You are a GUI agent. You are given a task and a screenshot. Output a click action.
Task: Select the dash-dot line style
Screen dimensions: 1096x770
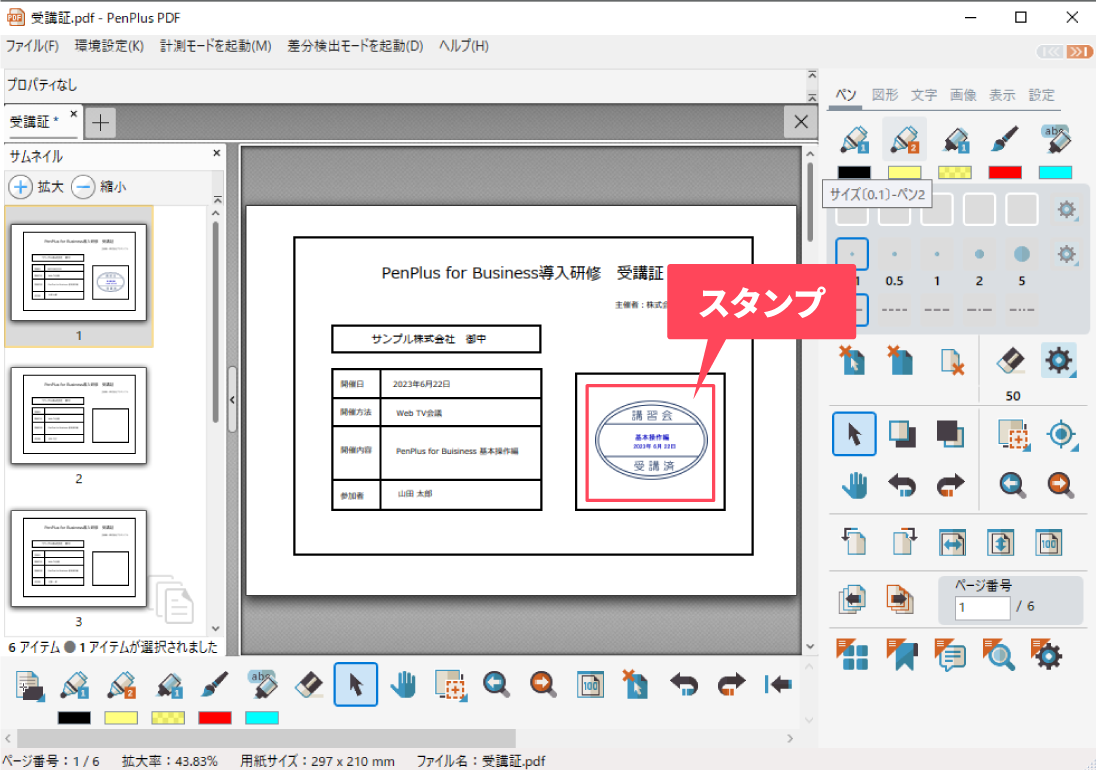[979, 310]
